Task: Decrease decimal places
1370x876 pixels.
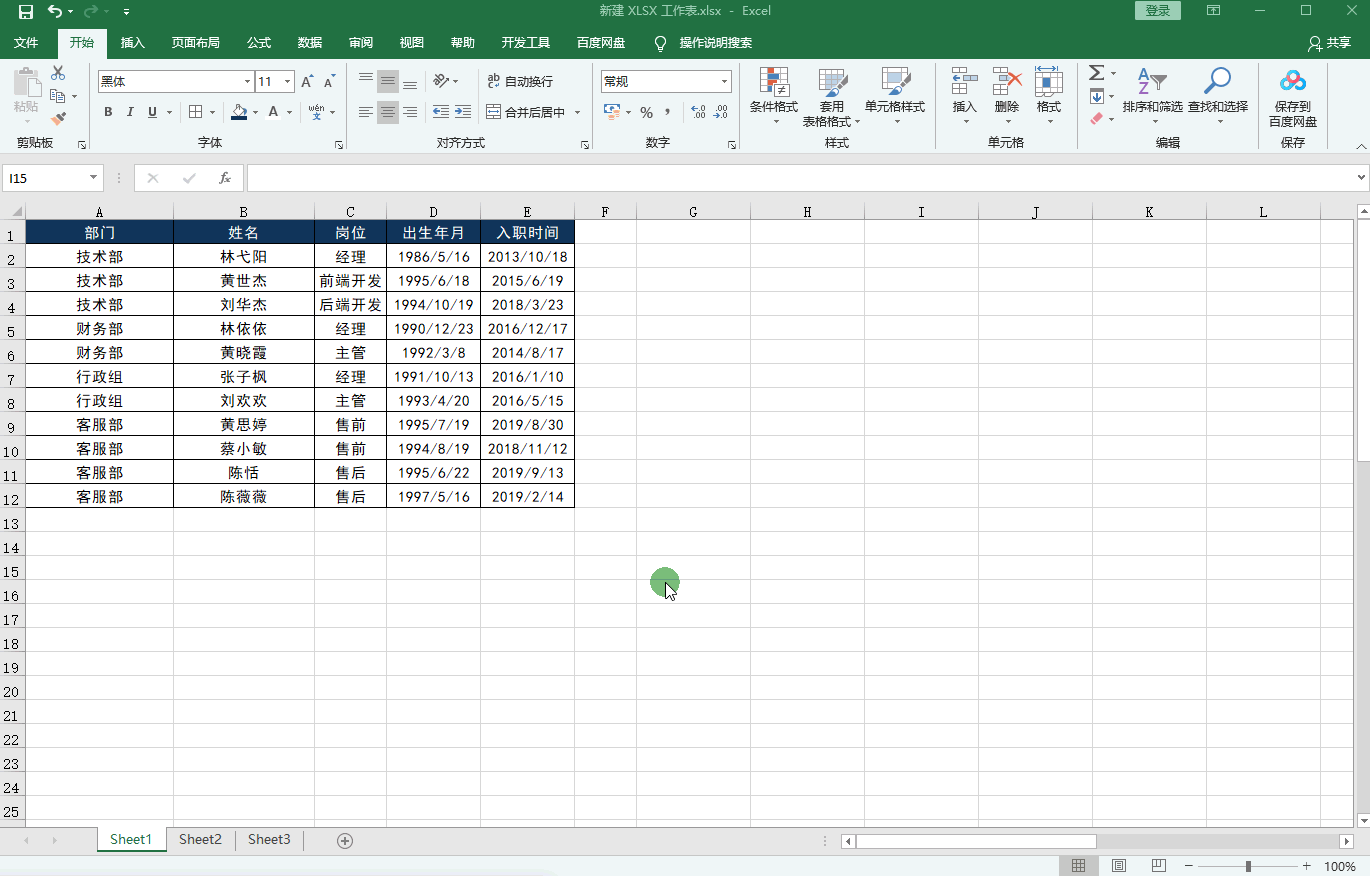Action: 721,112
